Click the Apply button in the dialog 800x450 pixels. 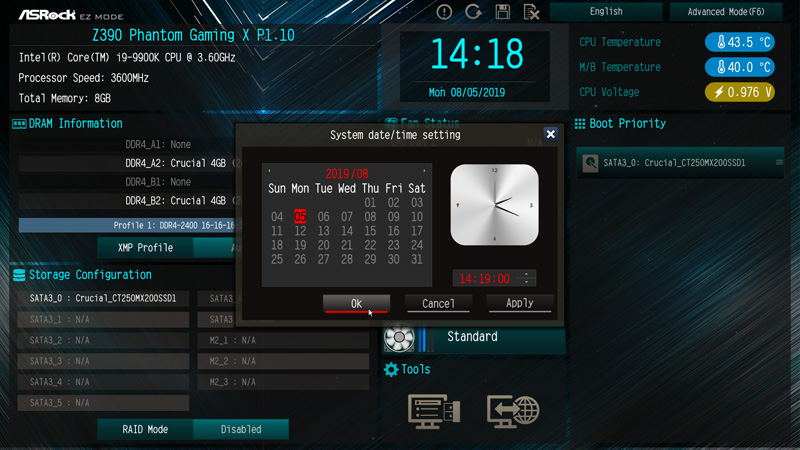[519, 303]
